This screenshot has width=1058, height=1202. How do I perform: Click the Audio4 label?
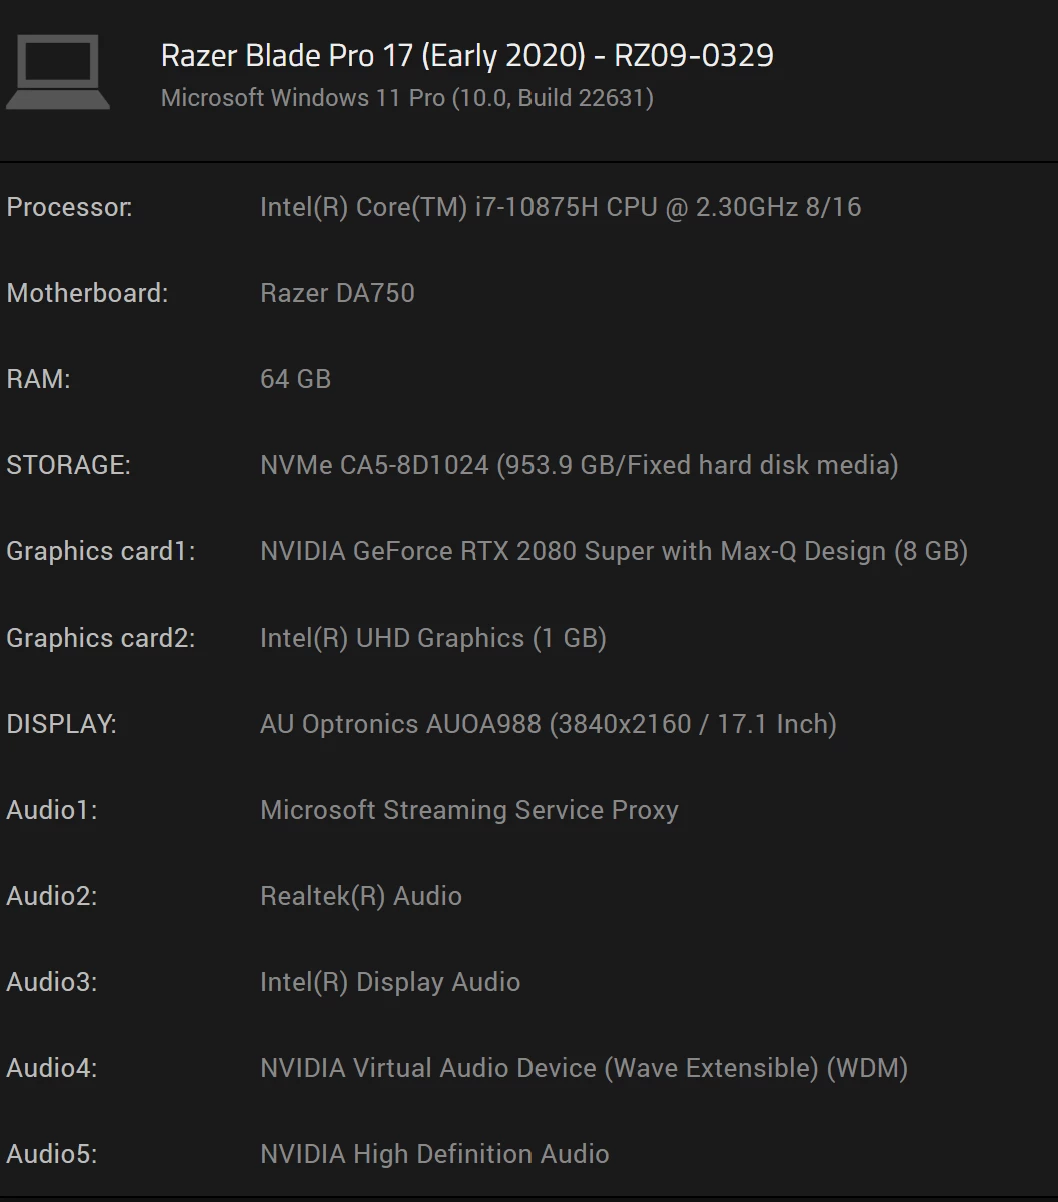pyautogui.click(x=52, y=1068)
